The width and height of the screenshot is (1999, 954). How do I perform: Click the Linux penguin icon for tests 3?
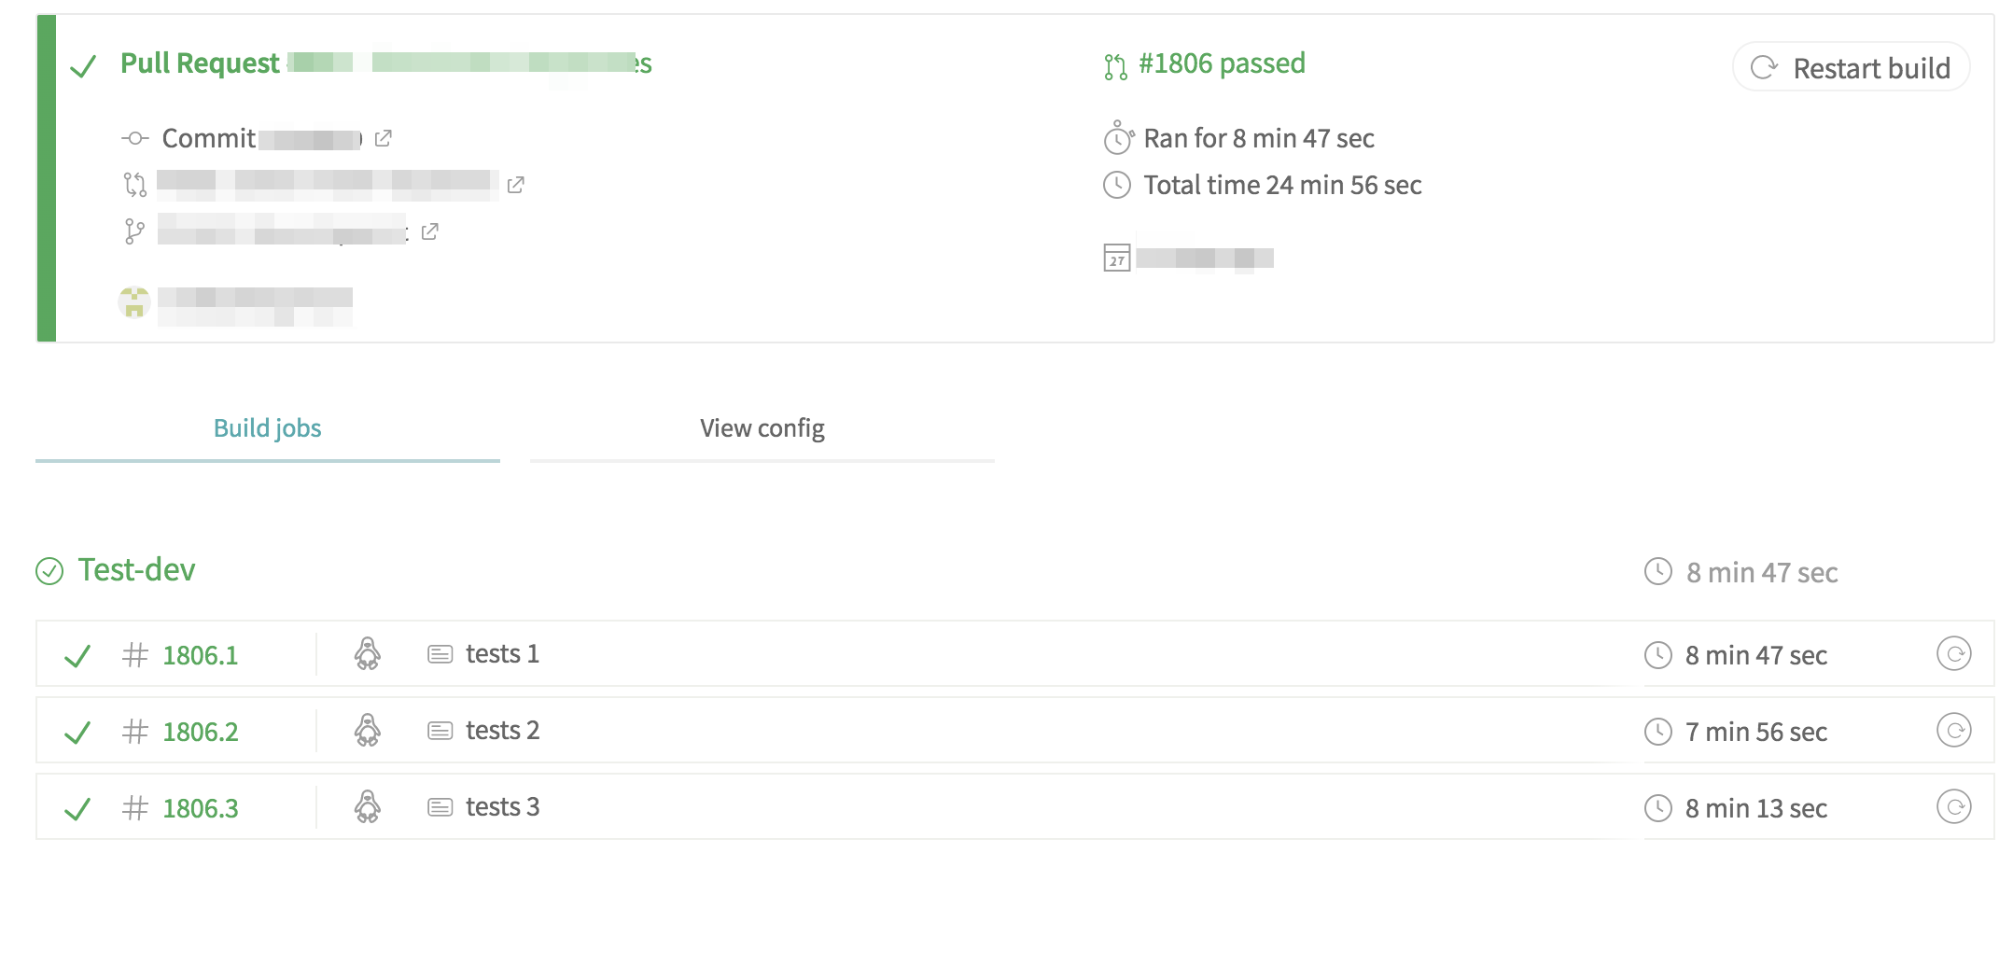point(368,807)
